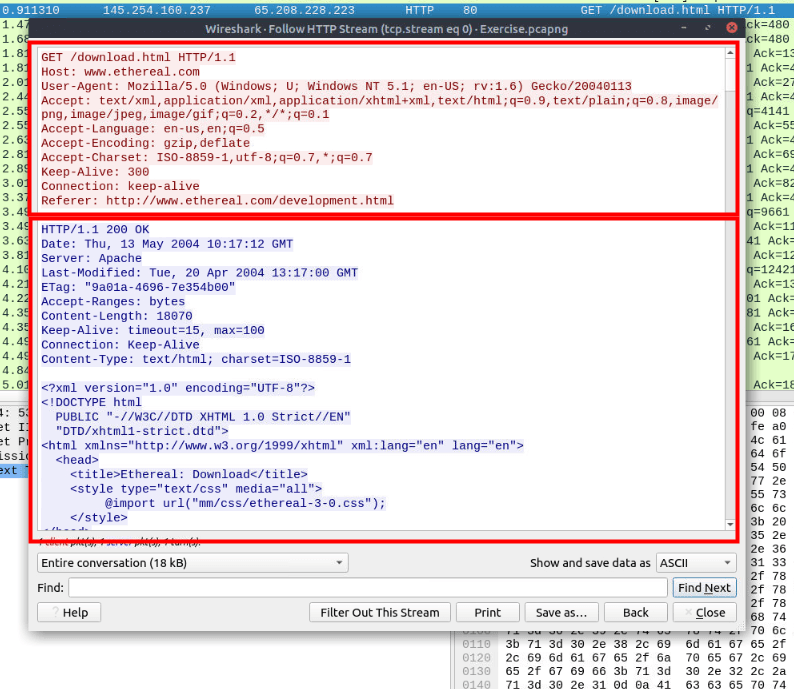Click the Help button with question icon
Image resolution: width=794 pixels, height=689 pixels.
(x=68, y=612)
